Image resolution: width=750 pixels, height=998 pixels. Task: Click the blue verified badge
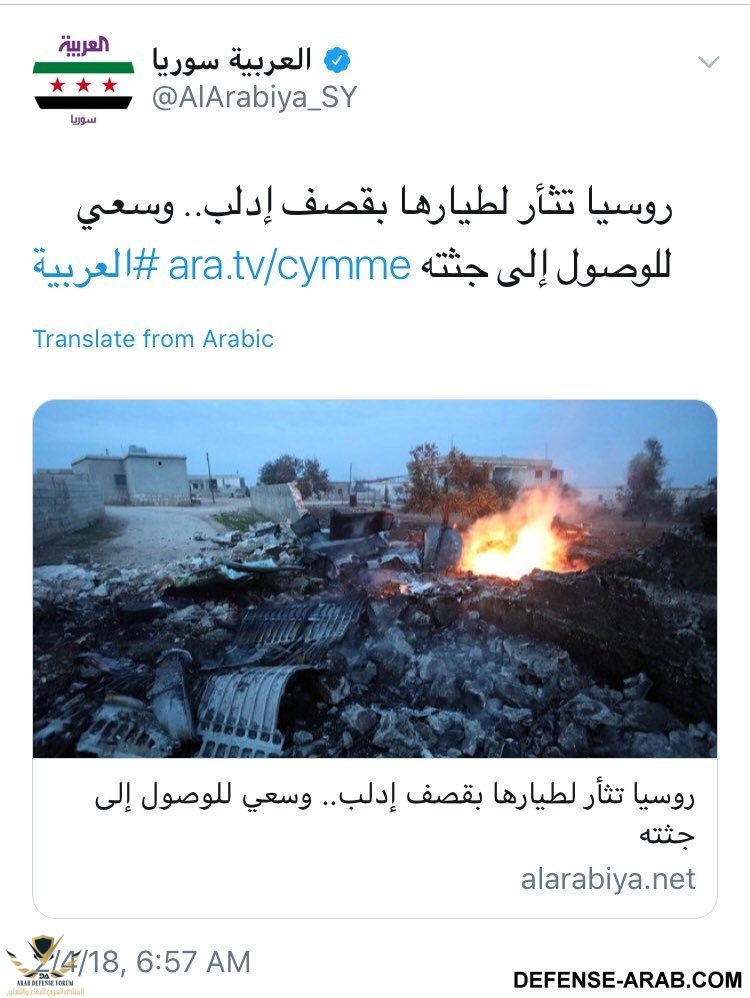pos(337,61)
